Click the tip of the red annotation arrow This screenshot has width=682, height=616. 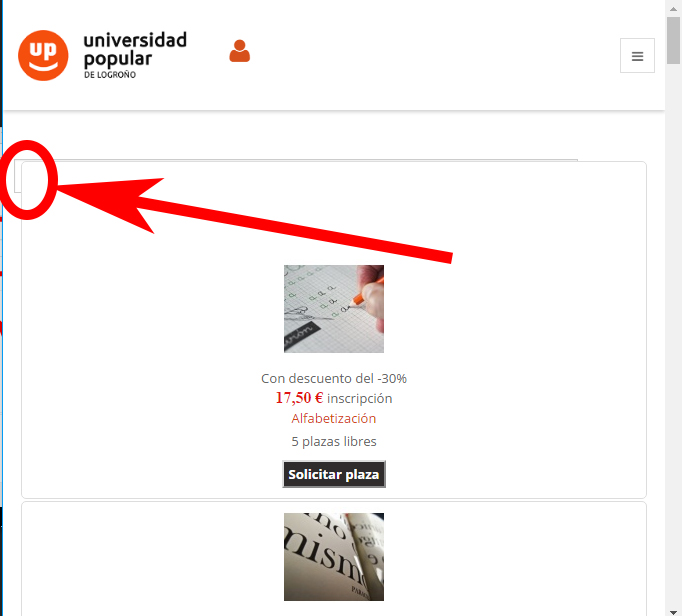[60, 188]
